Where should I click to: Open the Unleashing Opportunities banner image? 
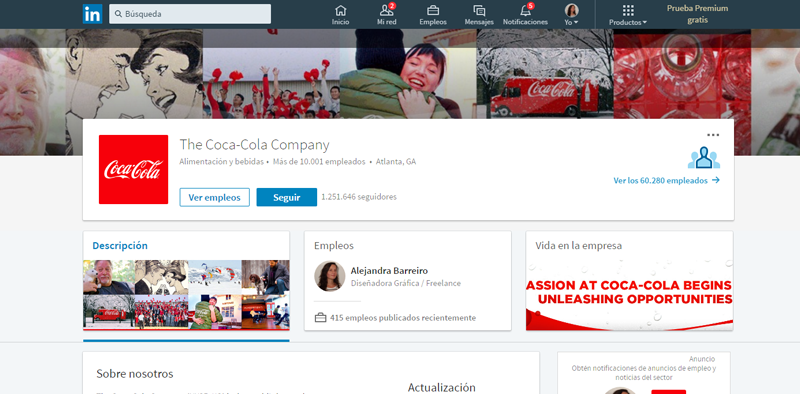tap(630, 295)
